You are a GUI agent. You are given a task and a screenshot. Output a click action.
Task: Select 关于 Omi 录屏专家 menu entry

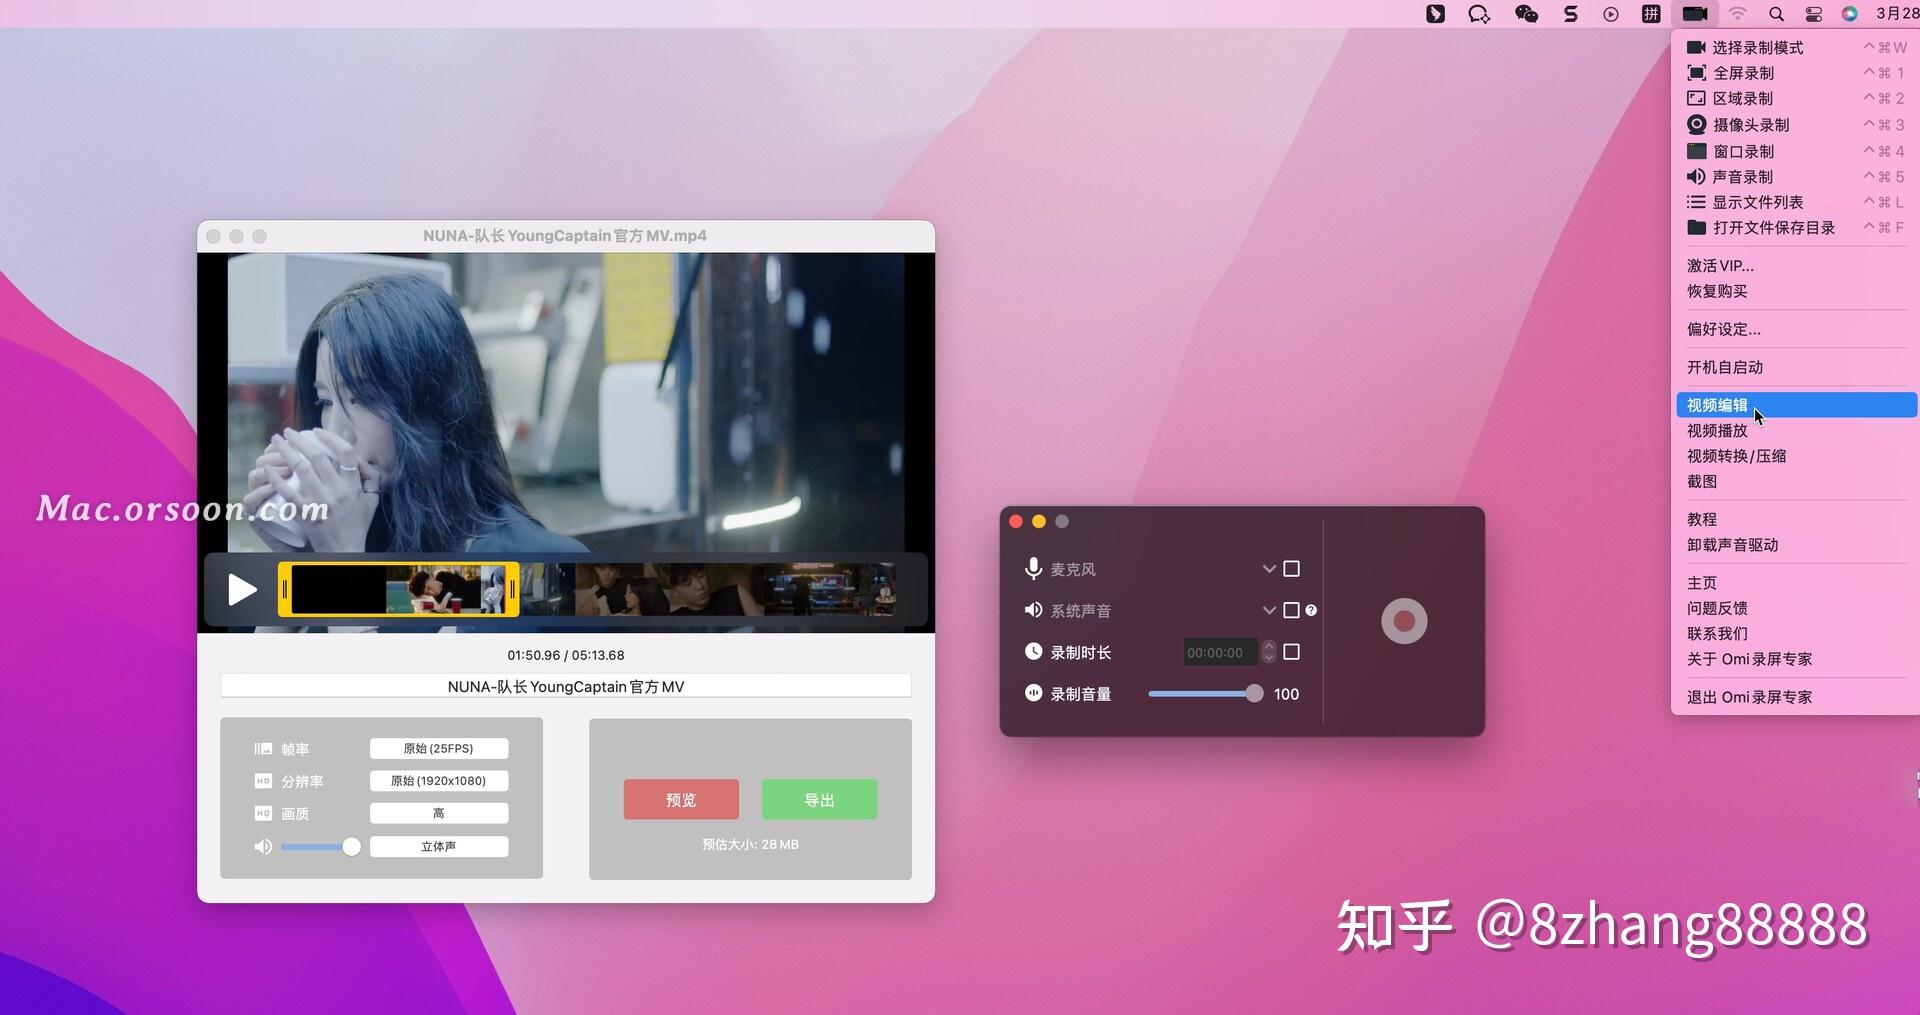coord(1749,659)
